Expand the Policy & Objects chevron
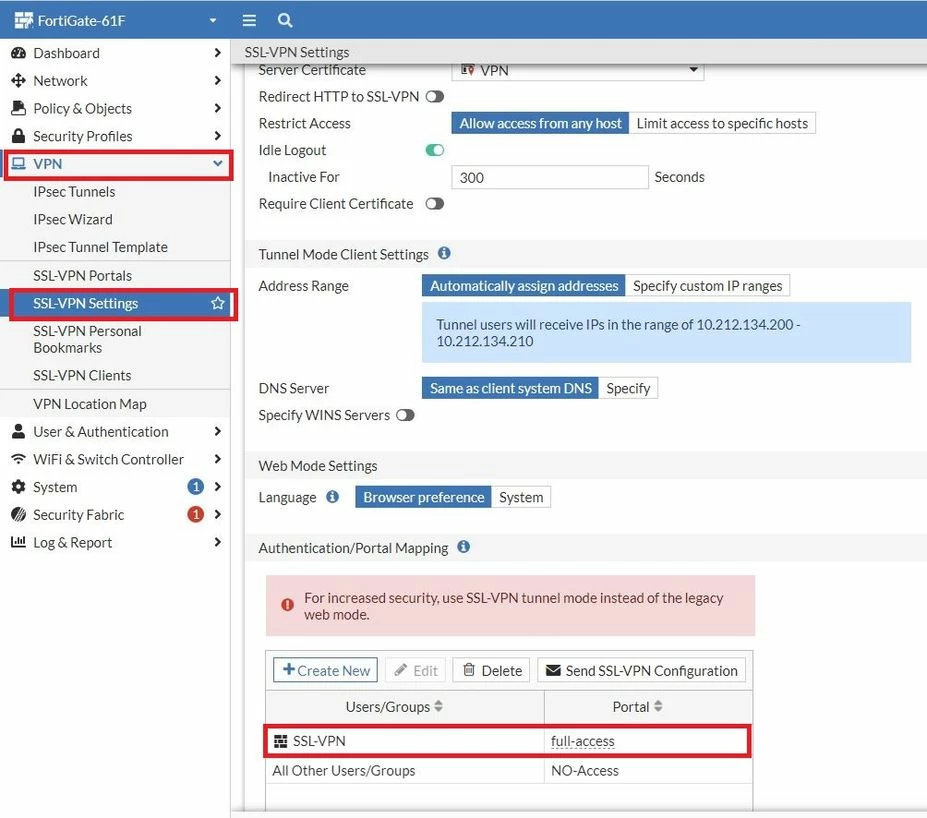927x818 pixels. [218, 108]
